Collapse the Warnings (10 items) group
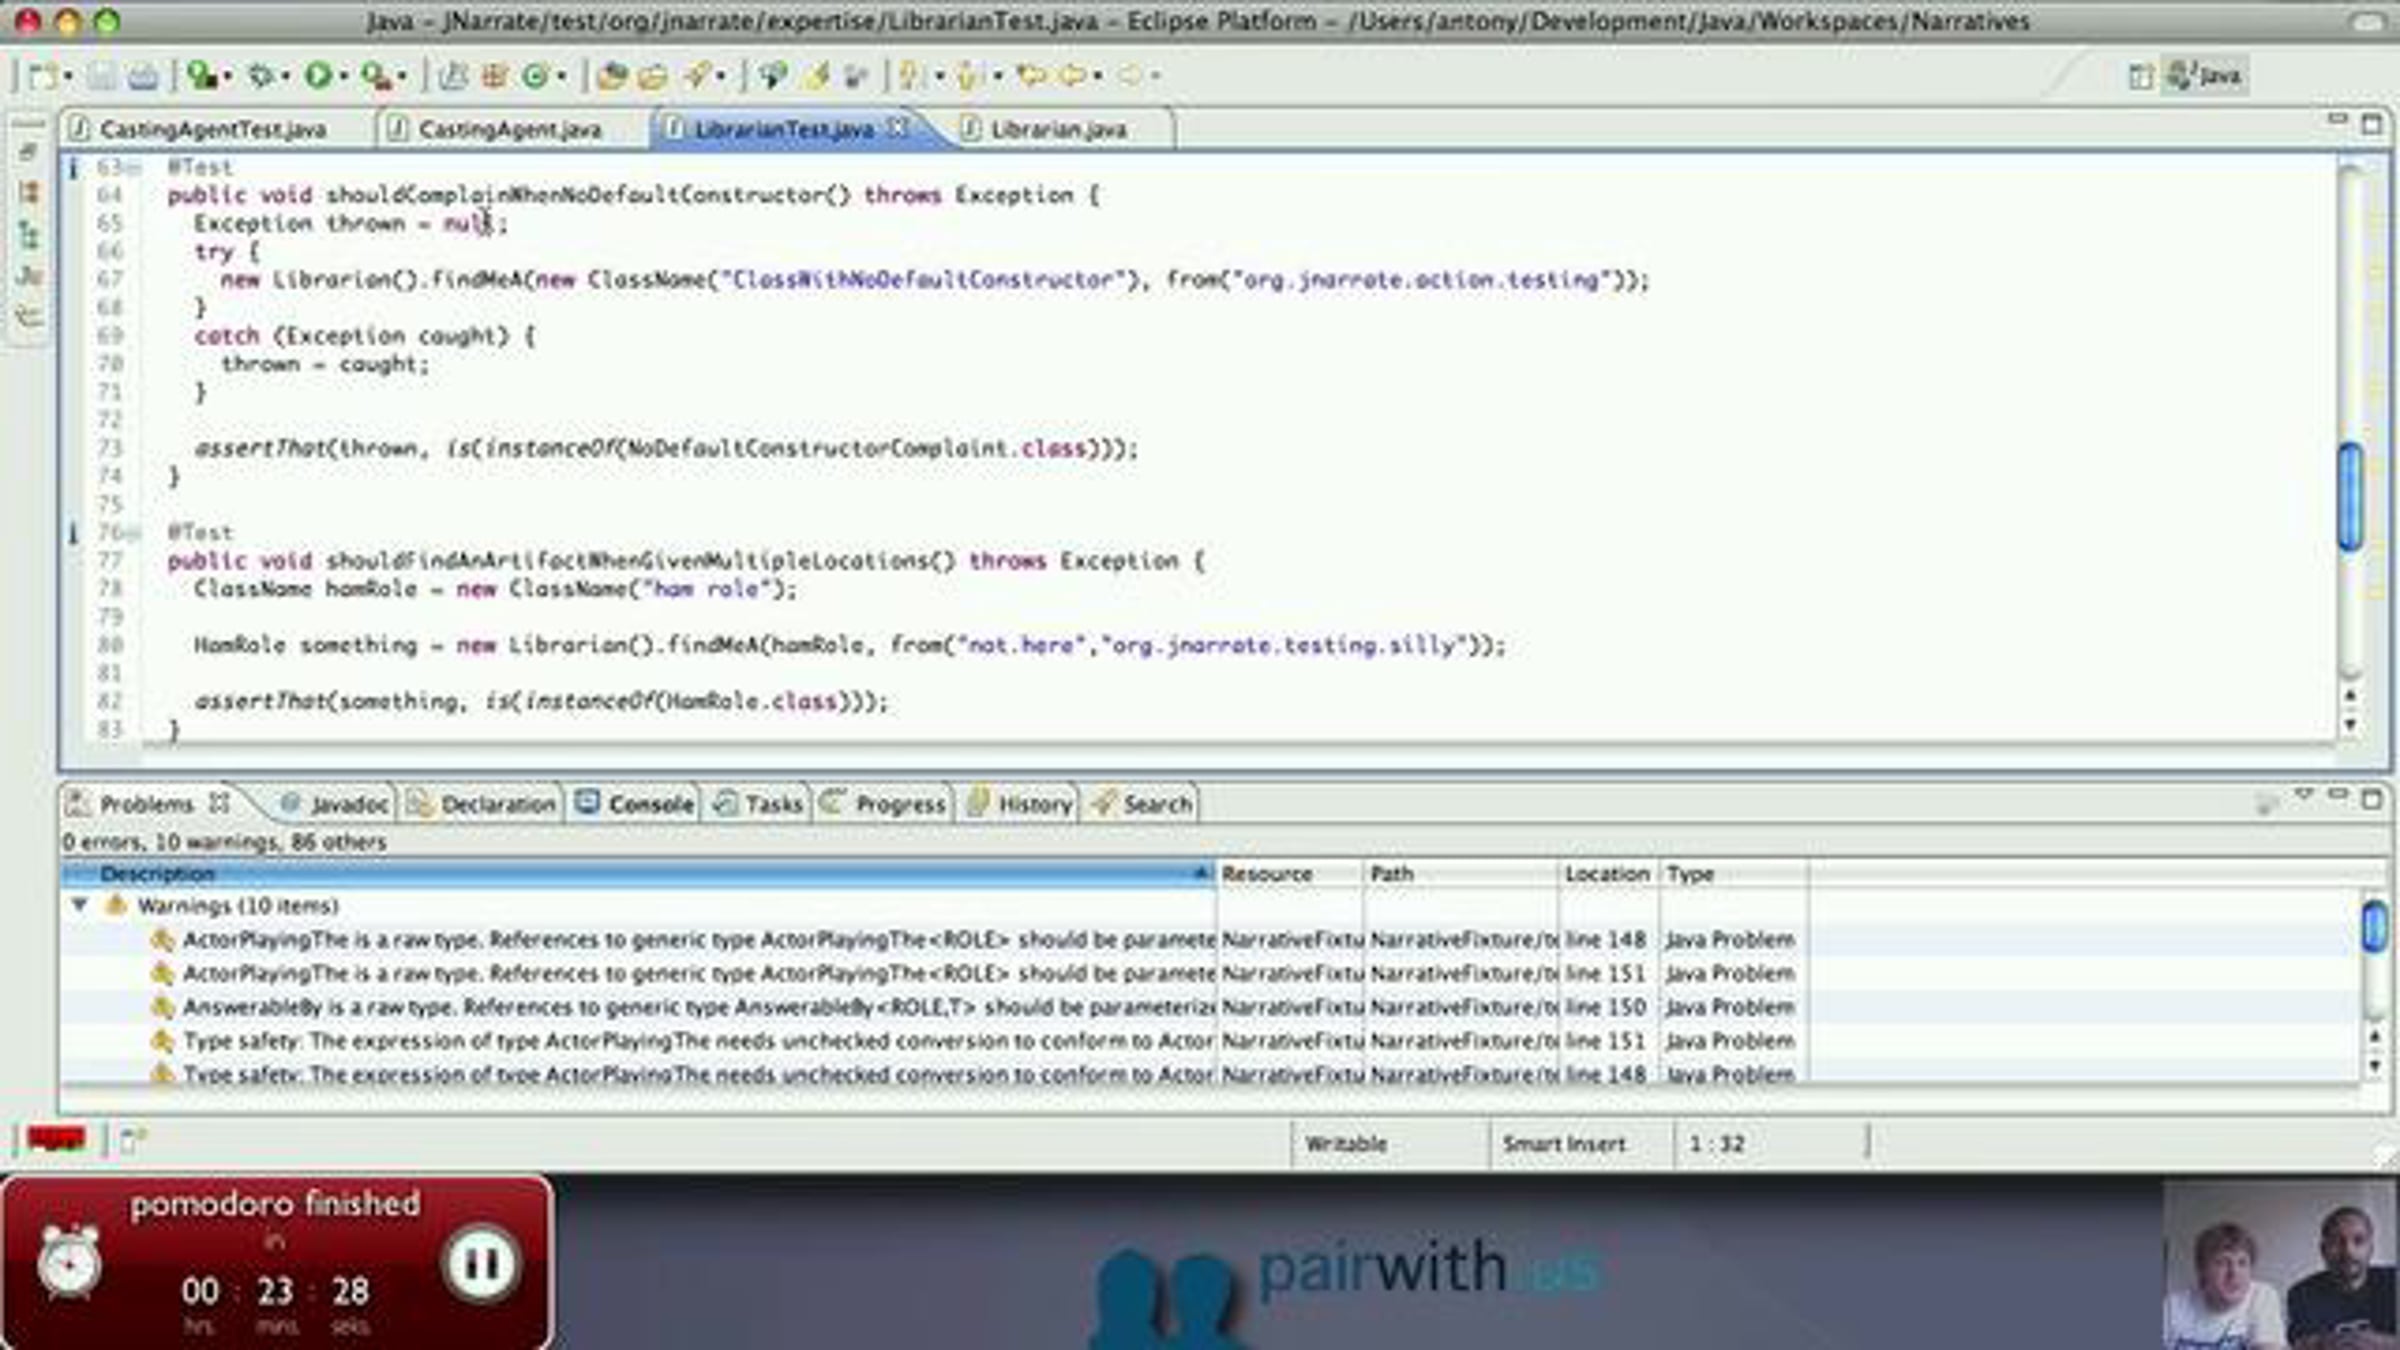Viewport: 2400px width, 1350px height. click(x=80, y=906)
